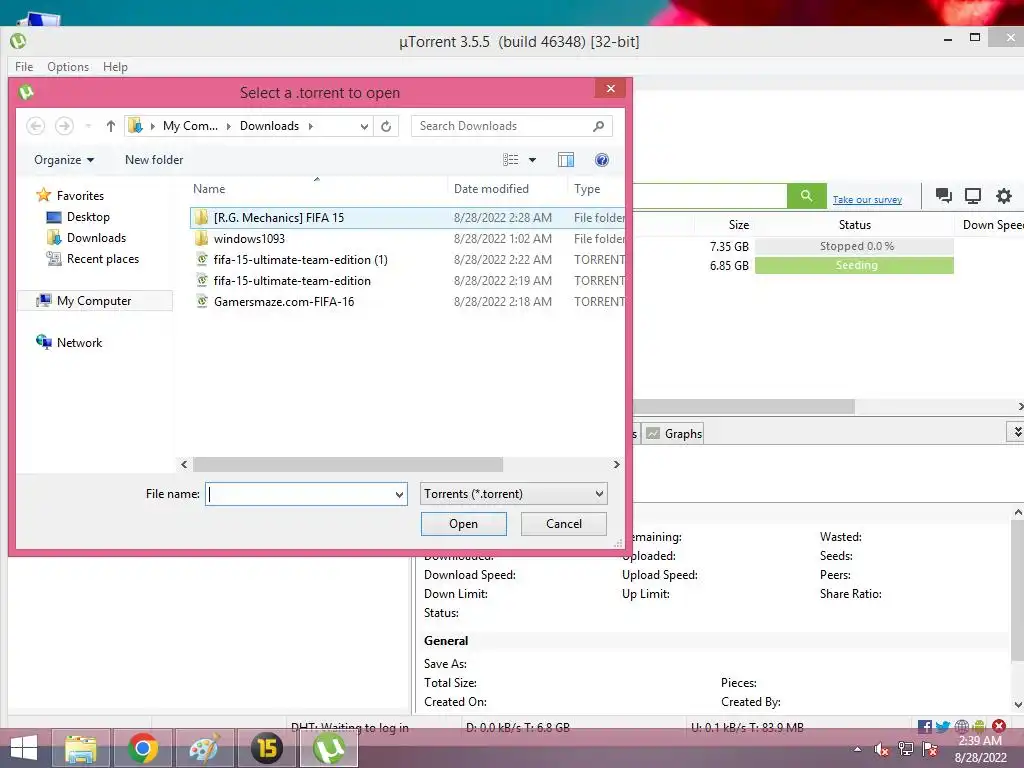Open uTorrent preferences gear icon
This screenshot has width=1024, height=768.
[x=1004, y=195]
